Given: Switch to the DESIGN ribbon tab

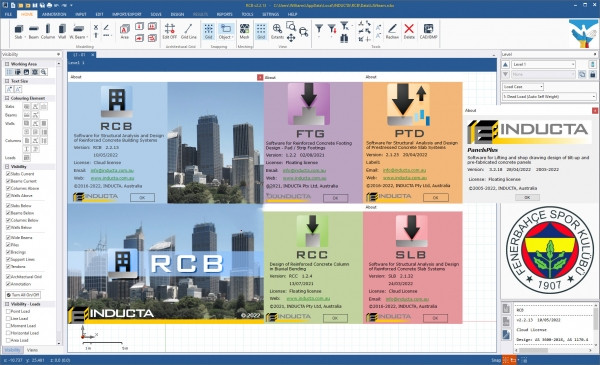Looking at the screenshot, I should coord(177,14).
